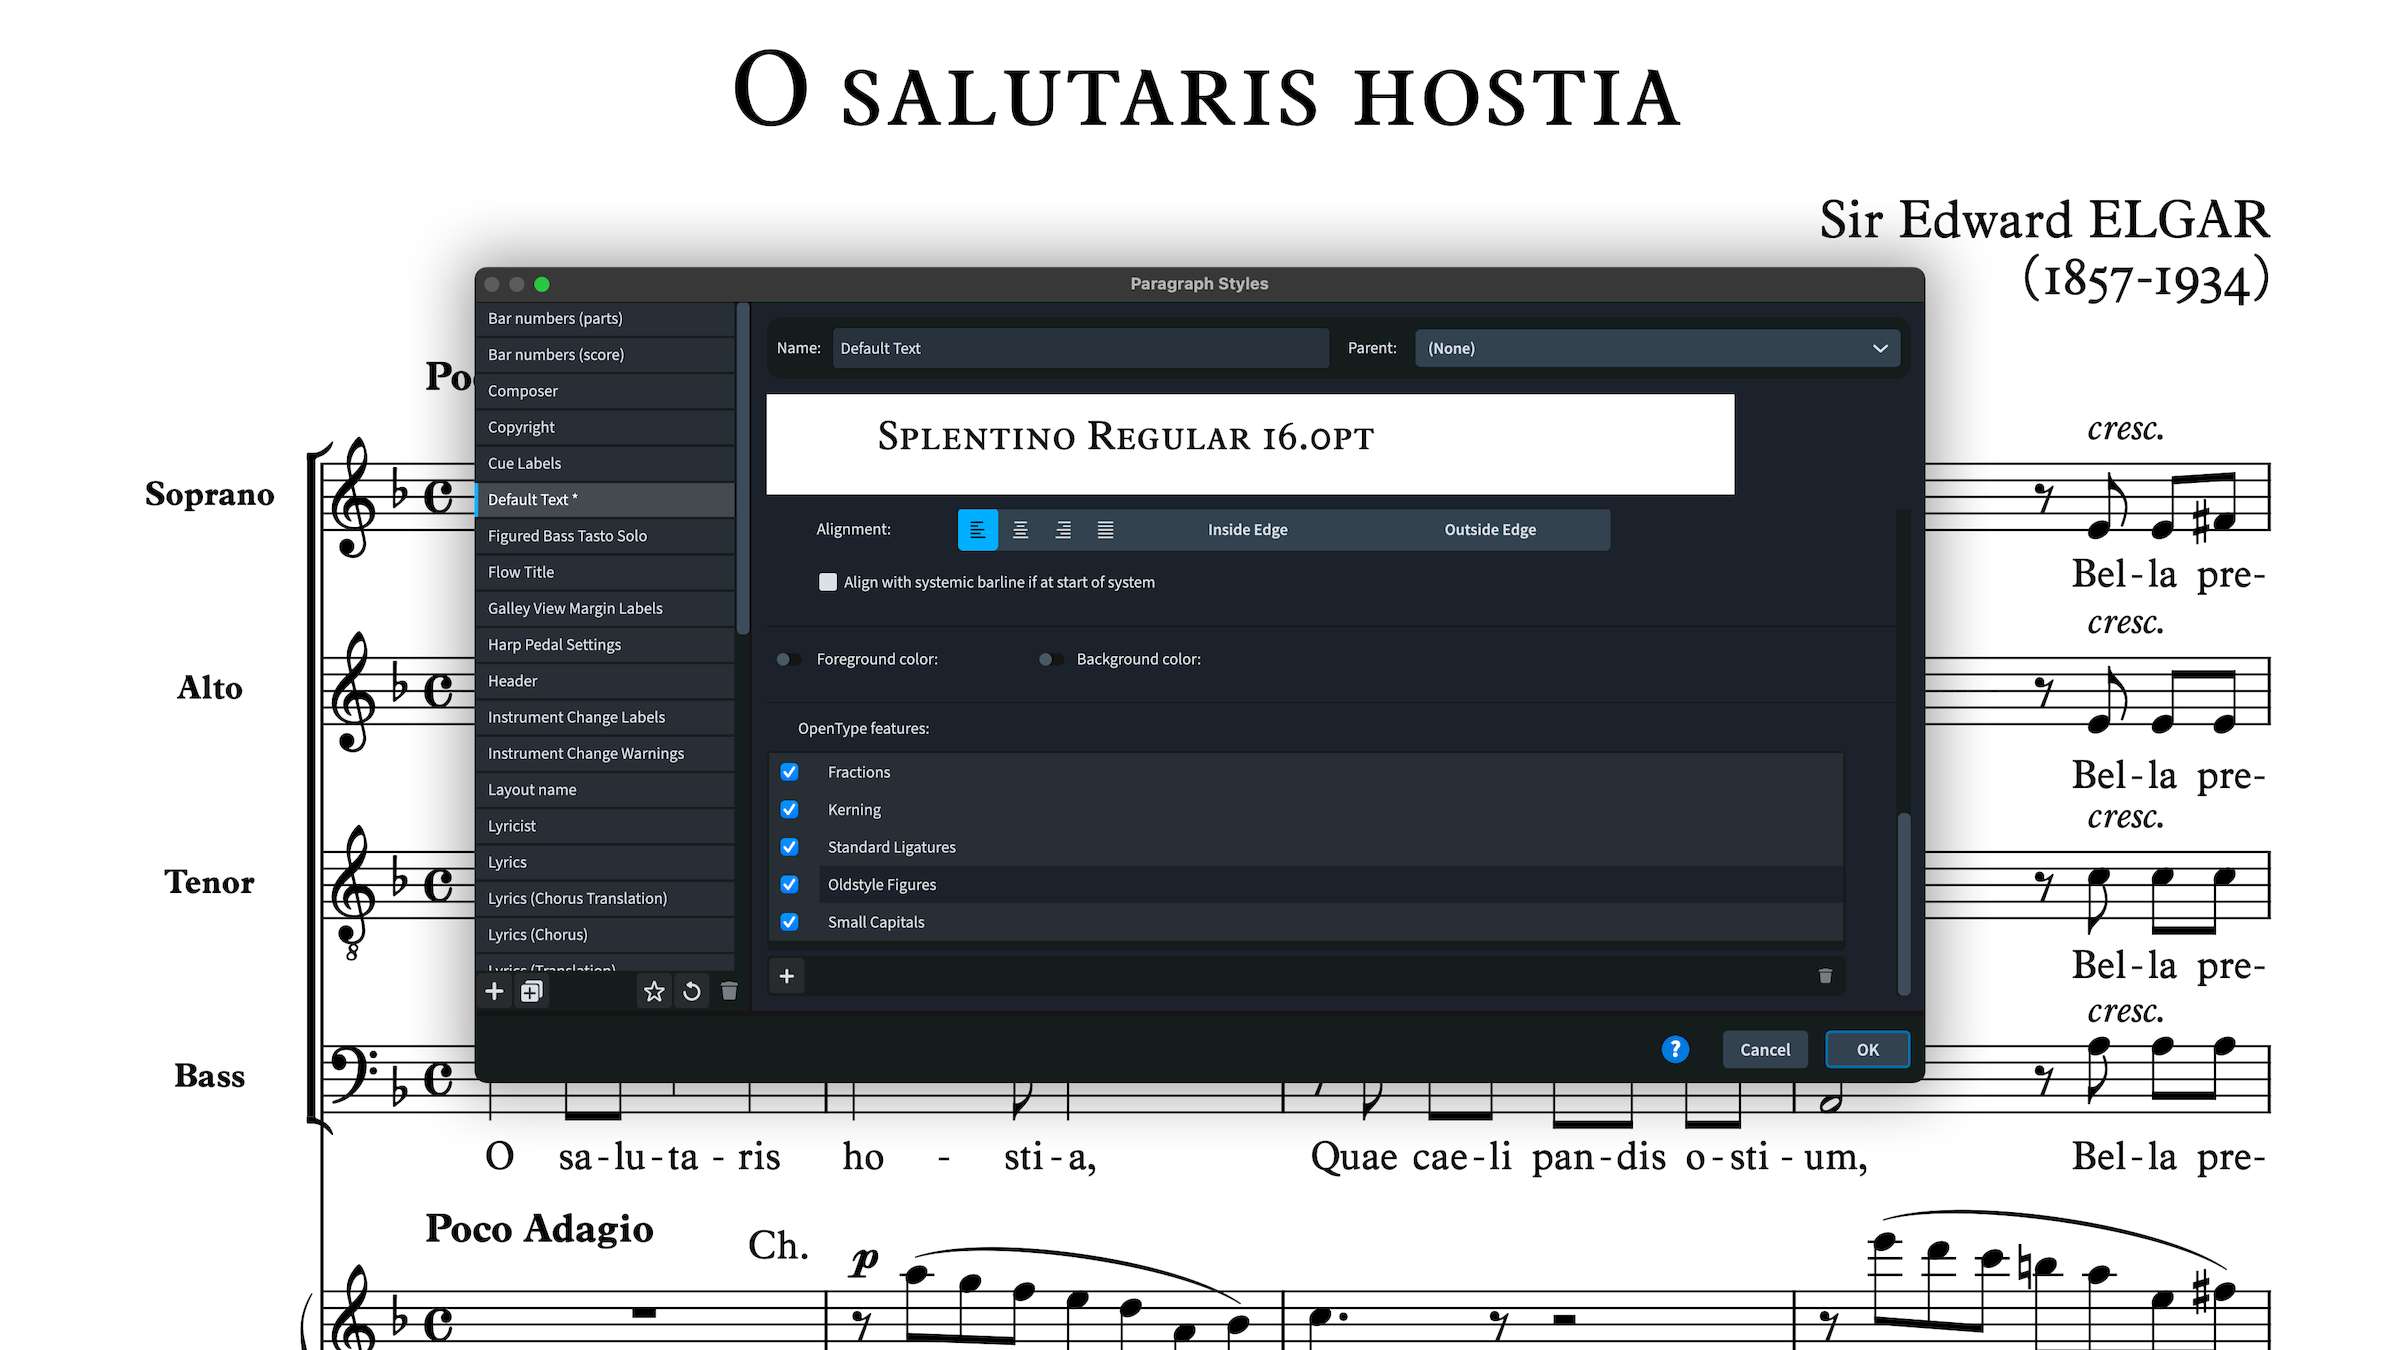Select Flow Title in the styles list
Image resolution: width=2400 pixels, height=1350 pixels.
coord(521,572)
